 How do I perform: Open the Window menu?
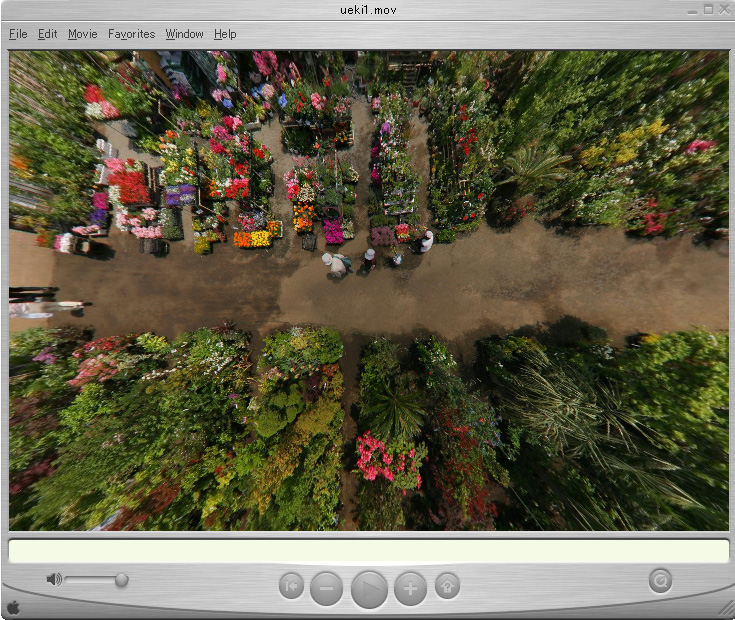tap(184, 34)
